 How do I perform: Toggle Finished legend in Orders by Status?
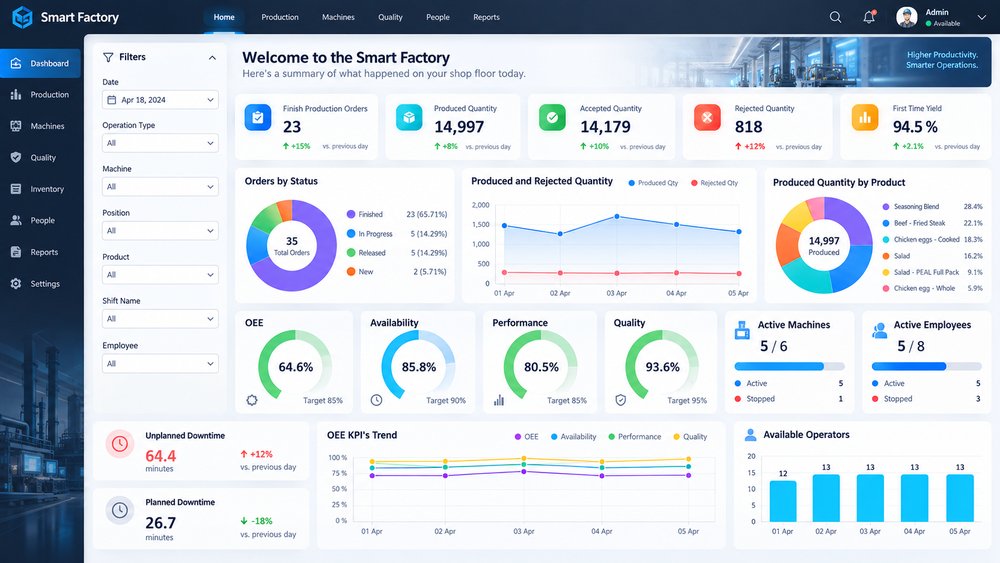point(365,214)
